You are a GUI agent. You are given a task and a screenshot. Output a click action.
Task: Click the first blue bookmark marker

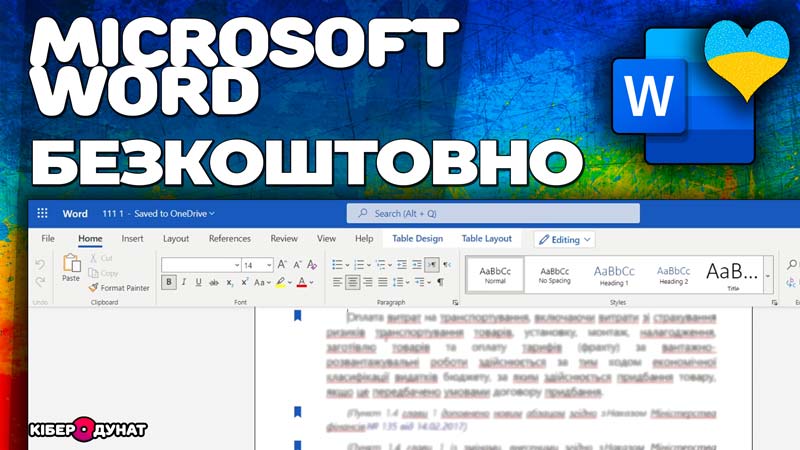tap(297, 316)
